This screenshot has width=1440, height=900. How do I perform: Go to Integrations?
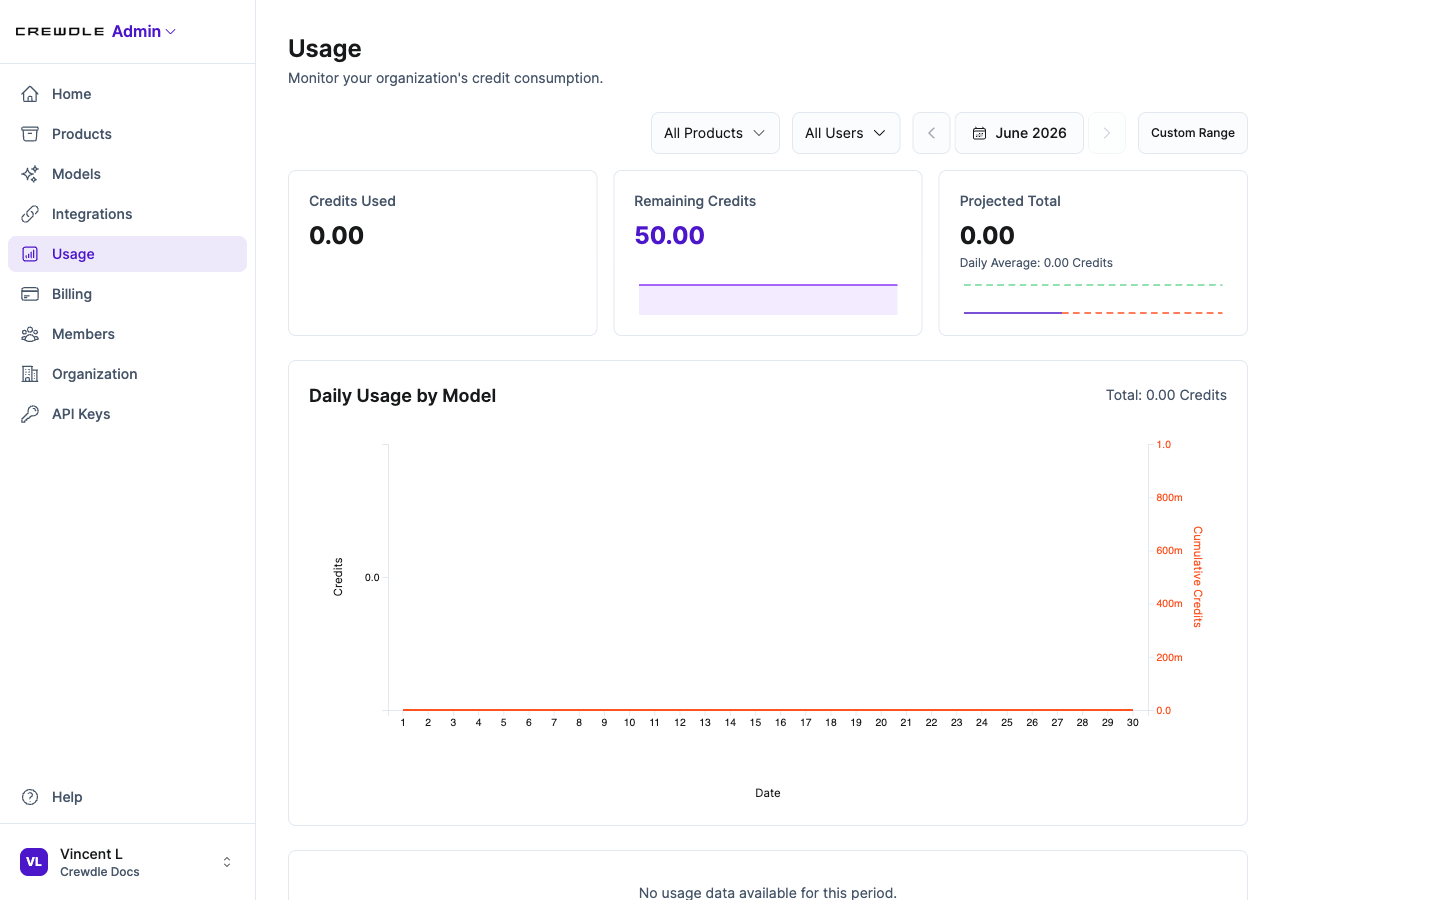(127, 214)
